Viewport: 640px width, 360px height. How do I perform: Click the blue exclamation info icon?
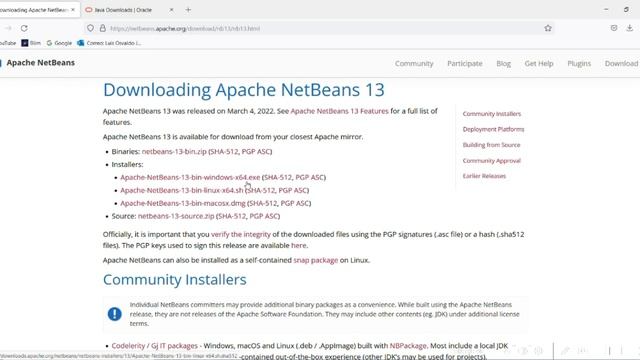click(115, 314)
